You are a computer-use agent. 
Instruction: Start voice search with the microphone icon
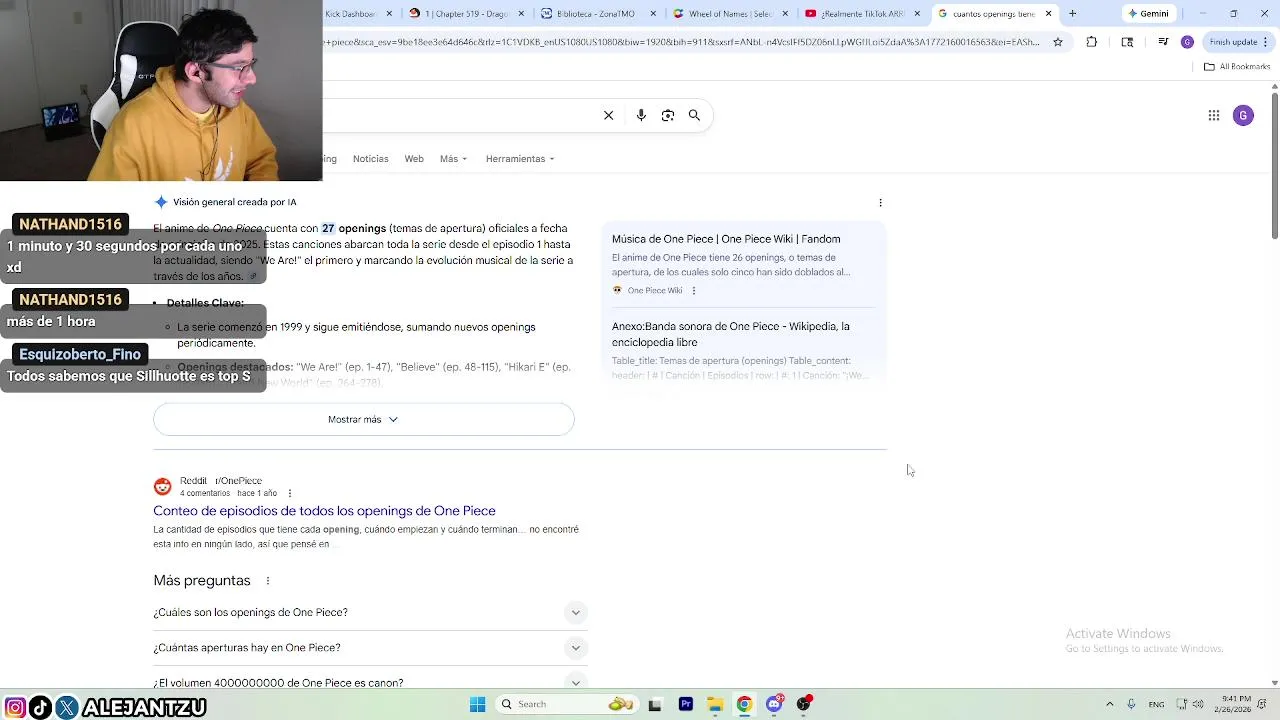(x=641, y=115)
